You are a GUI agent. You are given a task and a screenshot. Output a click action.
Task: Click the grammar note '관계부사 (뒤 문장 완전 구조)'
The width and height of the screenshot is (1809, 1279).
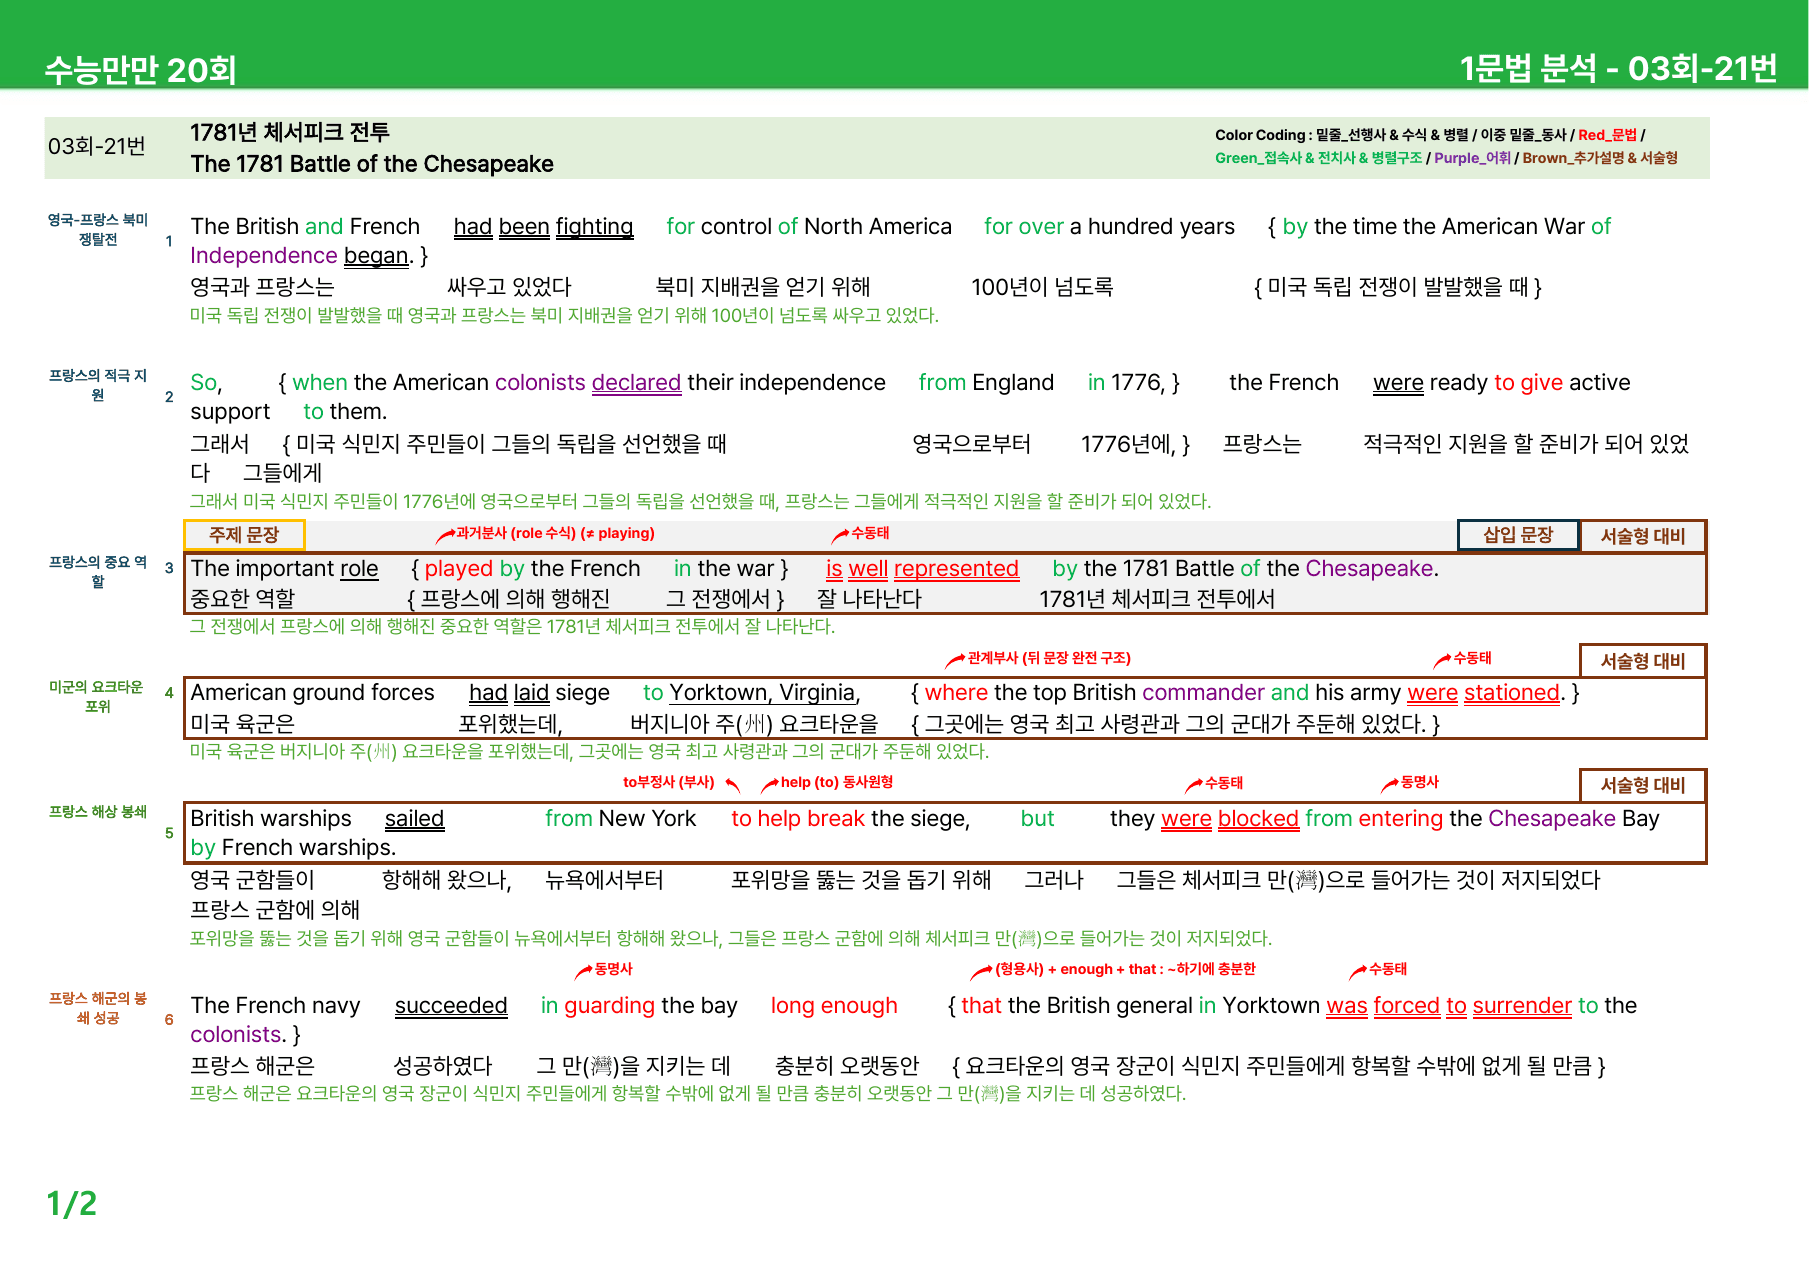tap(1049, 658)
